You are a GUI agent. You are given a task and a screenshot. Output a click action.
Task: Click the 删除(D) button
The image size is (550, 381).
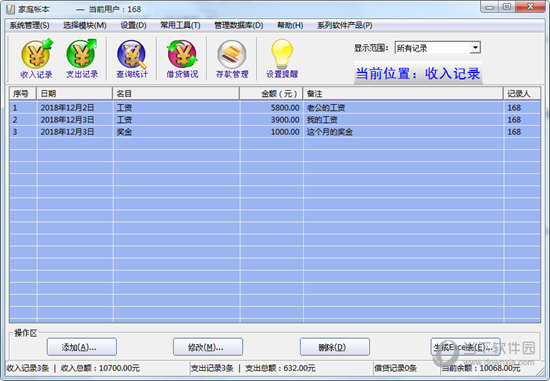coord(335,347)
